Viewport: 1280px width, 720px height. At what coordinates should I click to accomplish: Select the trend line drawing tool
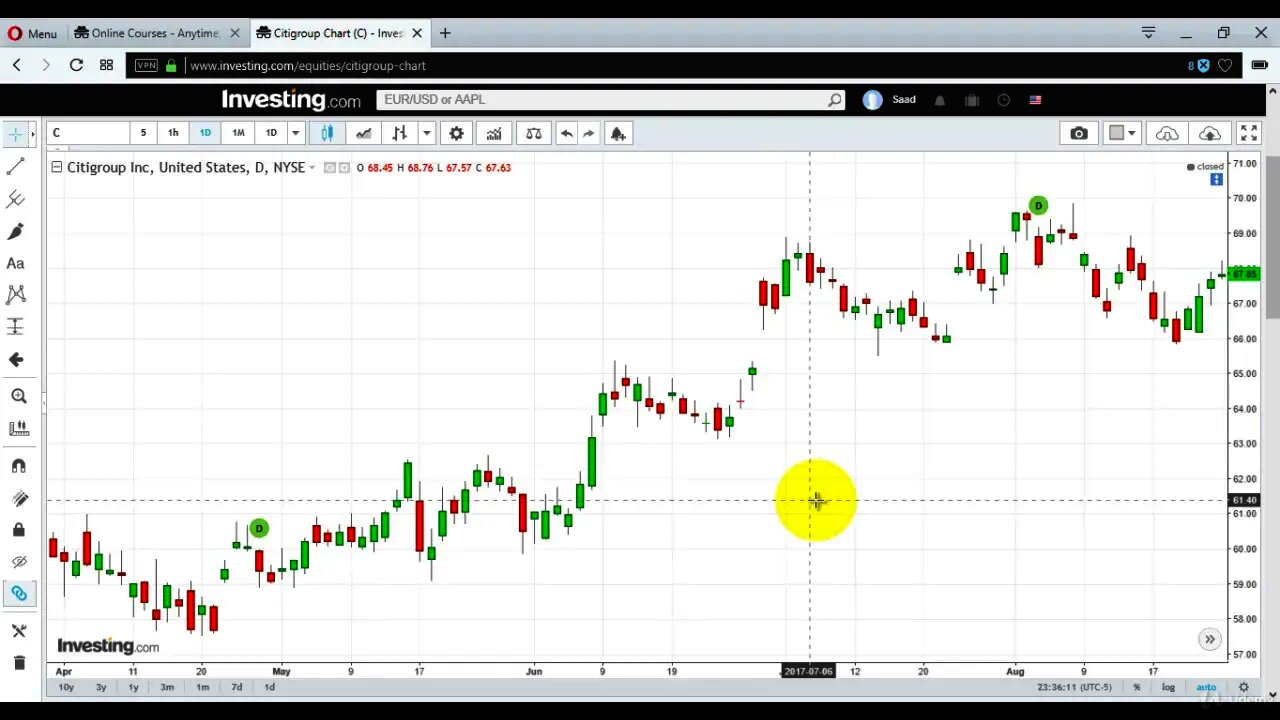tap(16, 167)
